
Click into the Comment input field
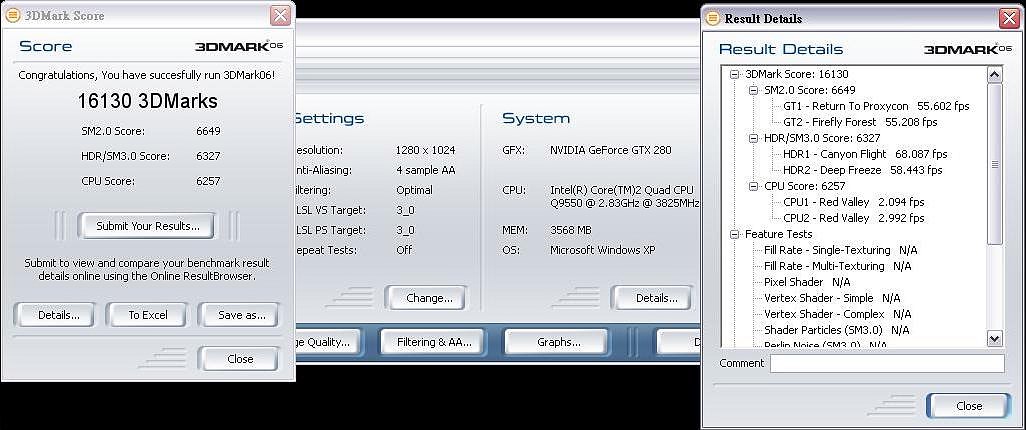(887, 363)
